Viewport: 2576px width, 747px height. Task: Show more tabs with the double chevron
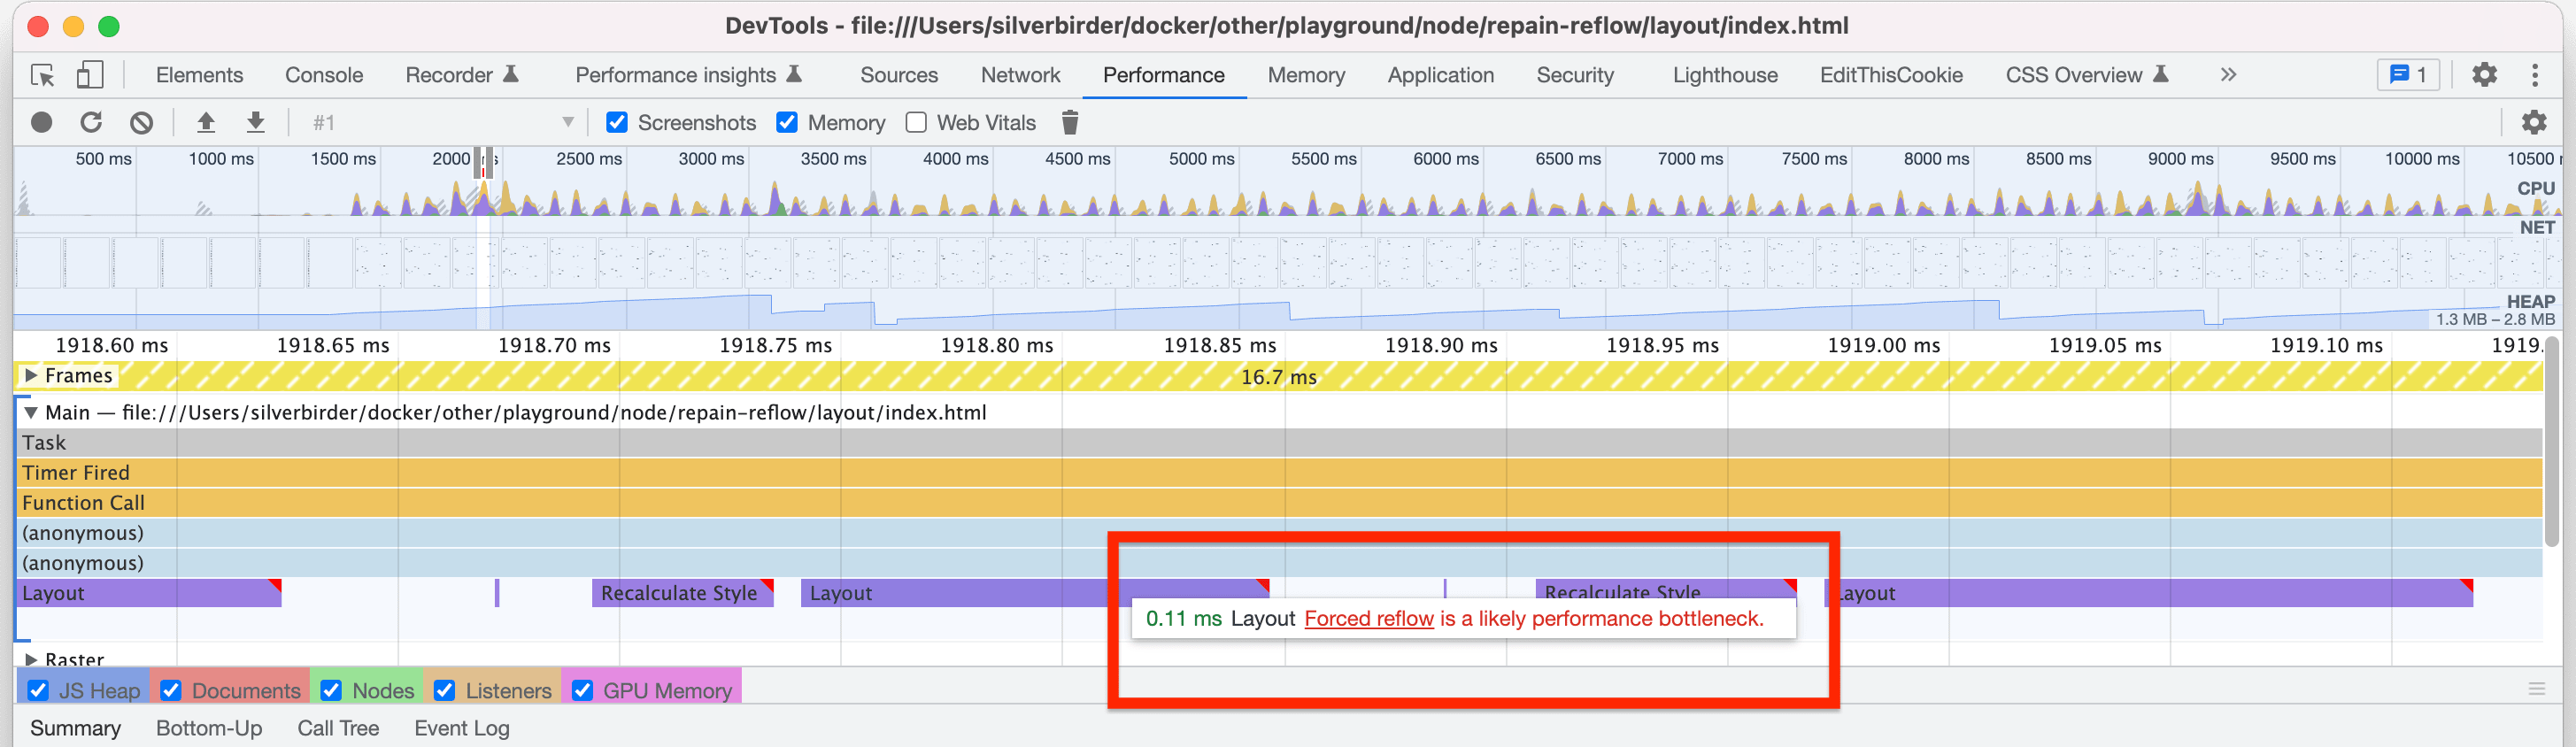point(2228,75)
